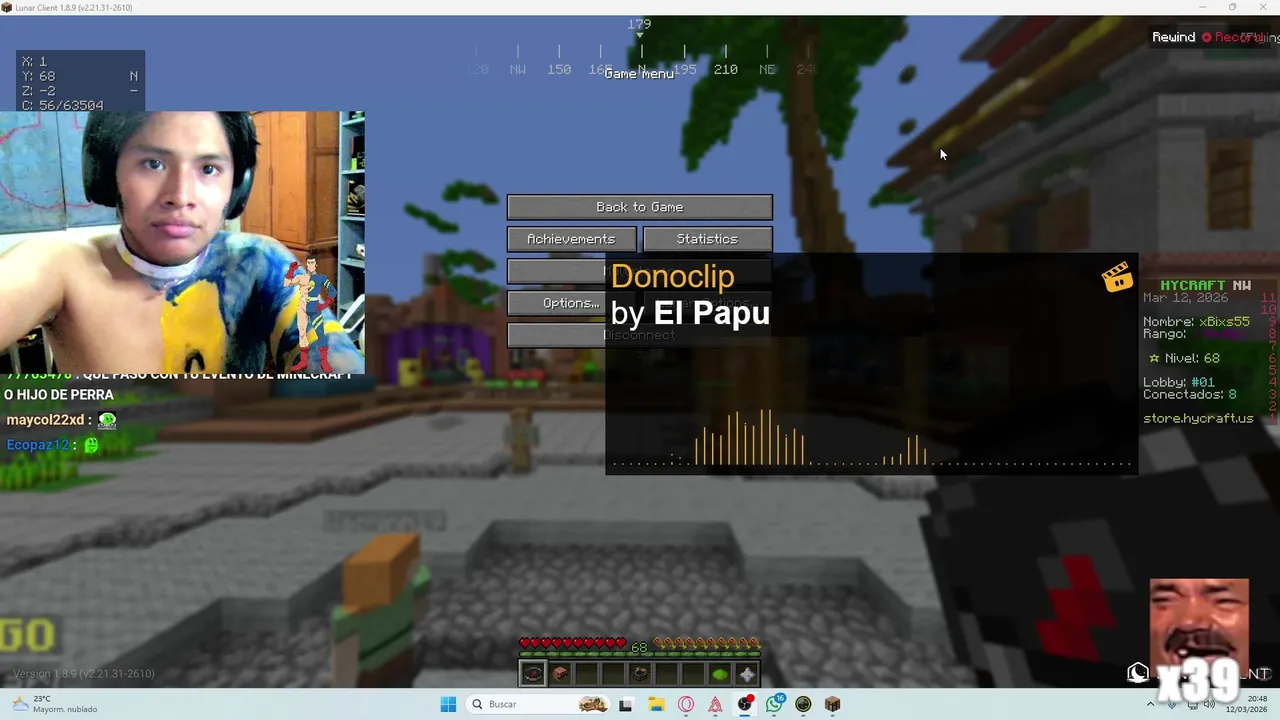Click the Conectados: 8 scoreboard line
Image resolution: width=1280 pixels, height=720 pixels.
click(1190, 394)
